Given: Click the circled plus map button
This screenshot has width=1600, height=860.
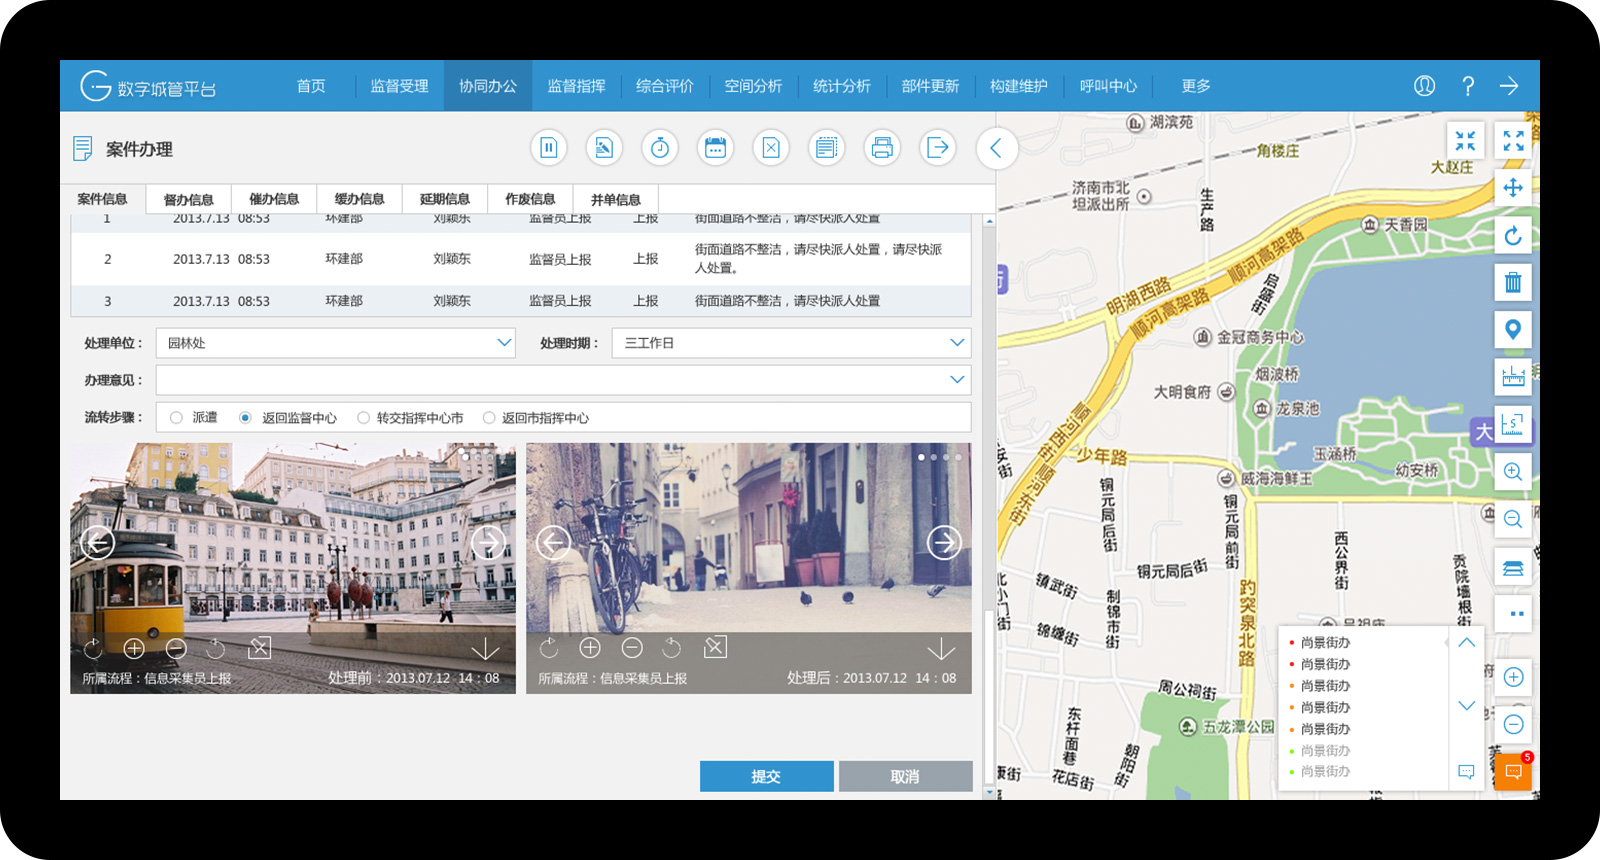Looking at the screenshot, I should pos(1513,677).
